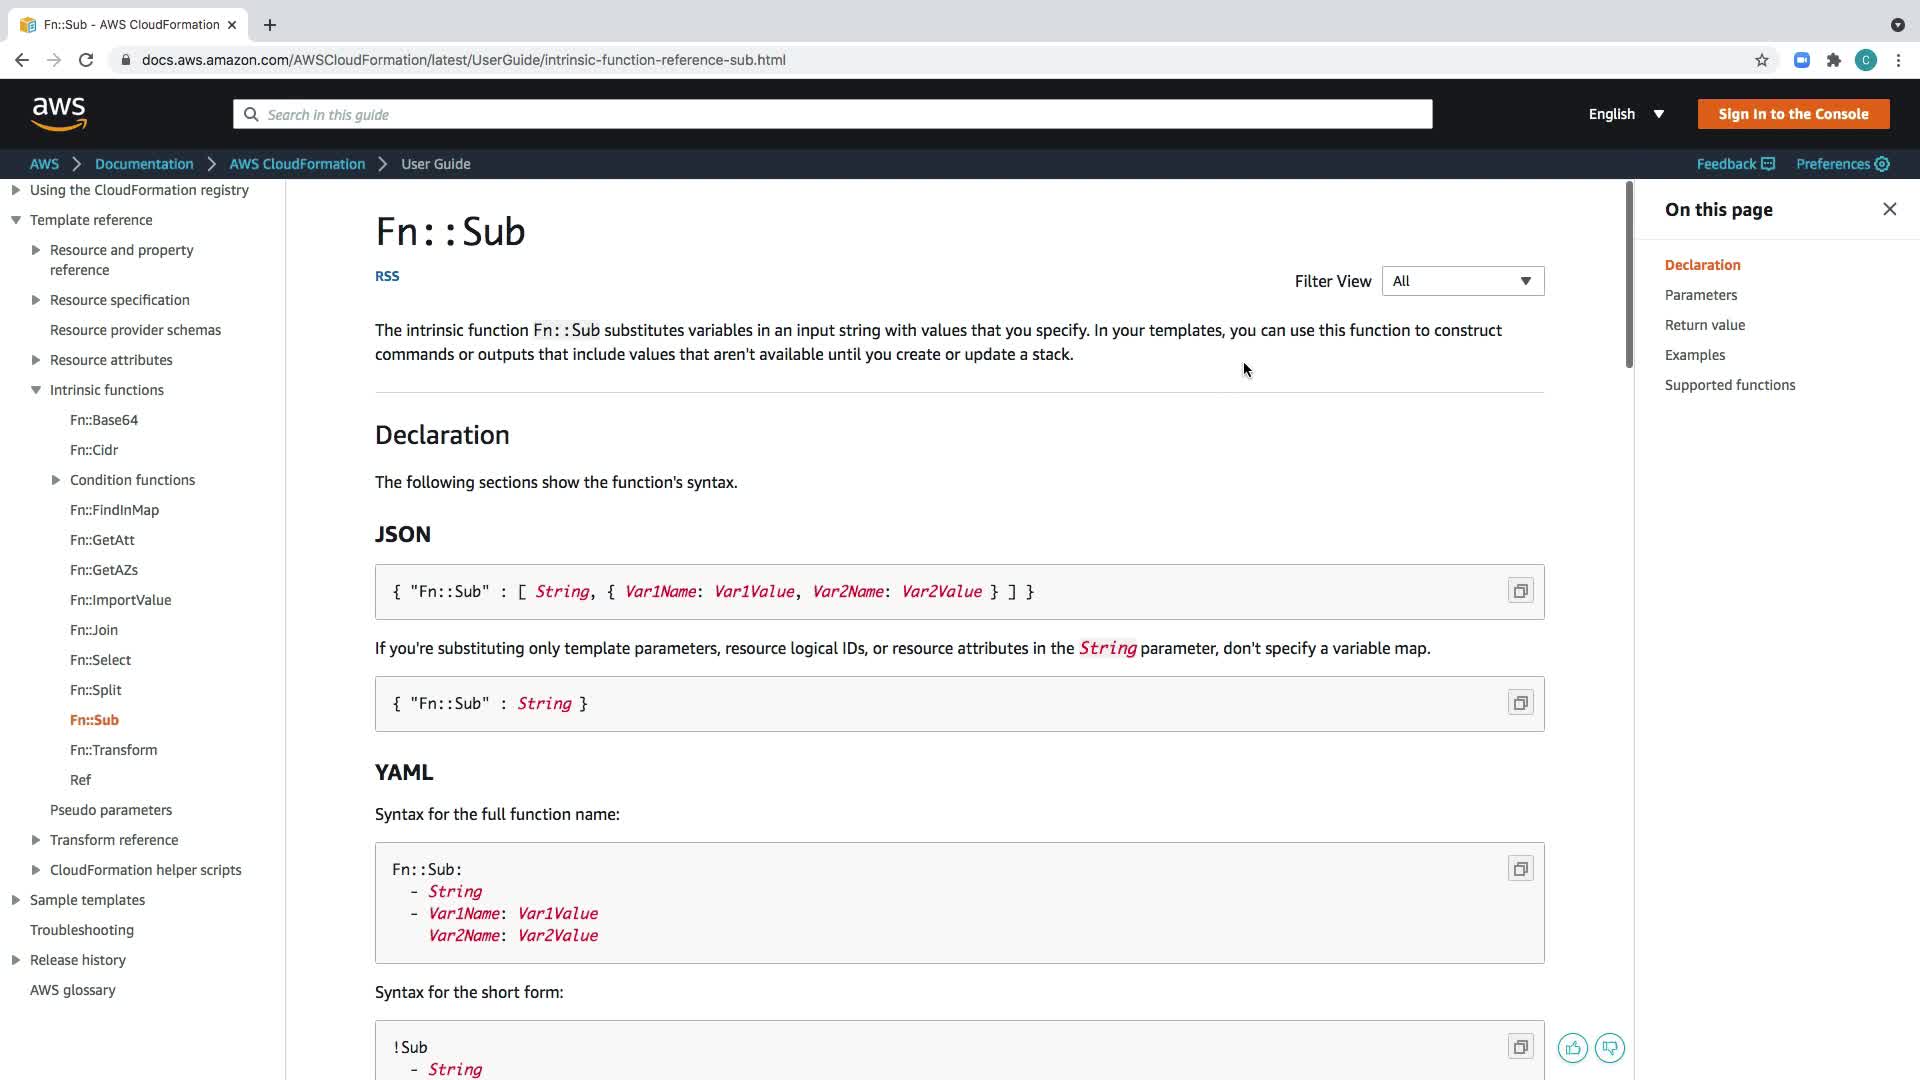Collapse the Intrinsic functions section
1920x1080 pixels.
point(36,390)
